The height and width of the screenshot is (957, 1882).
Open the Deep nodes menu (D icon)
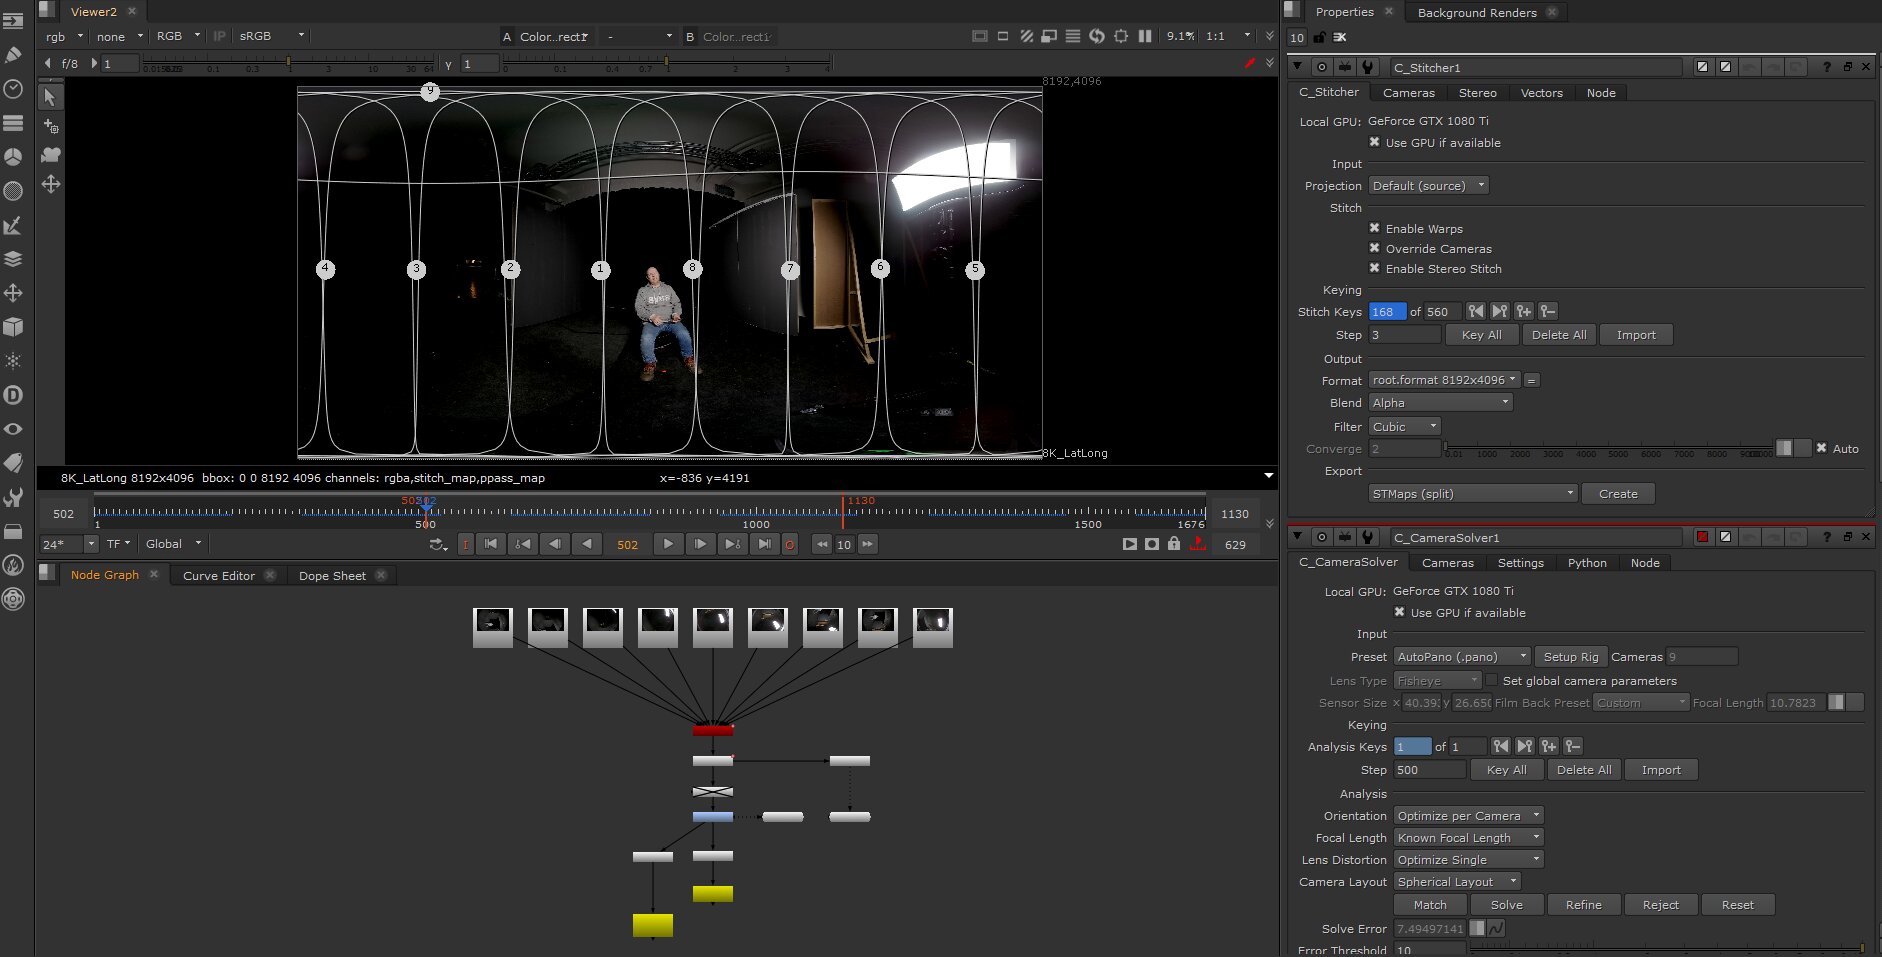point(13,395)
